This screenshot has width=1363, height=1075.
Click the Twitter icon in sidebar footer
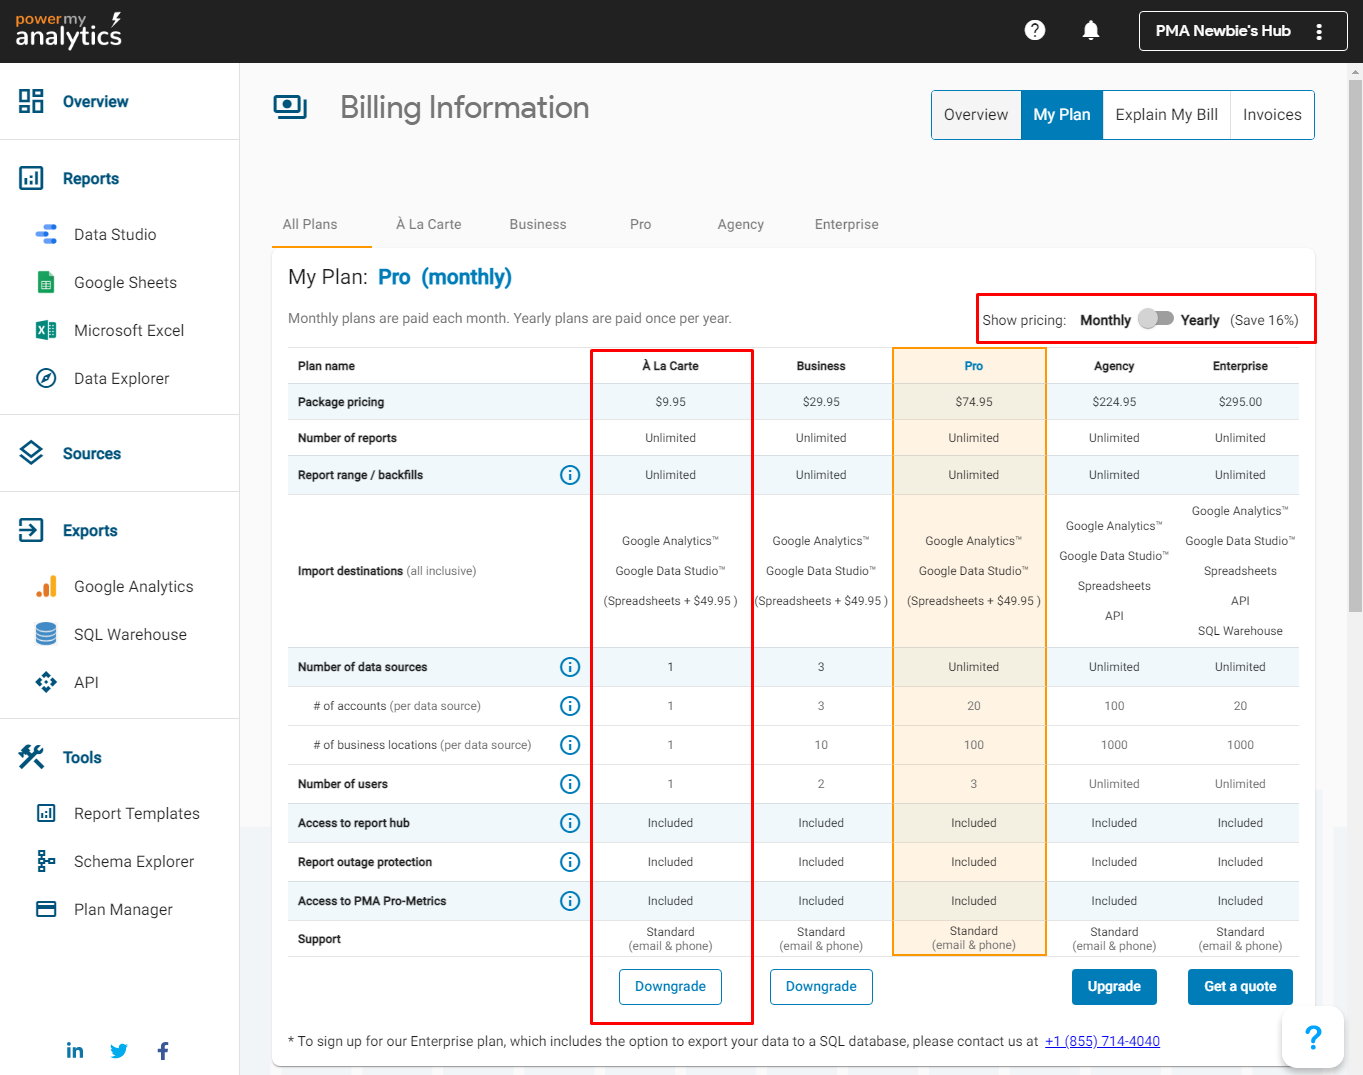[x=119, y=1050]
